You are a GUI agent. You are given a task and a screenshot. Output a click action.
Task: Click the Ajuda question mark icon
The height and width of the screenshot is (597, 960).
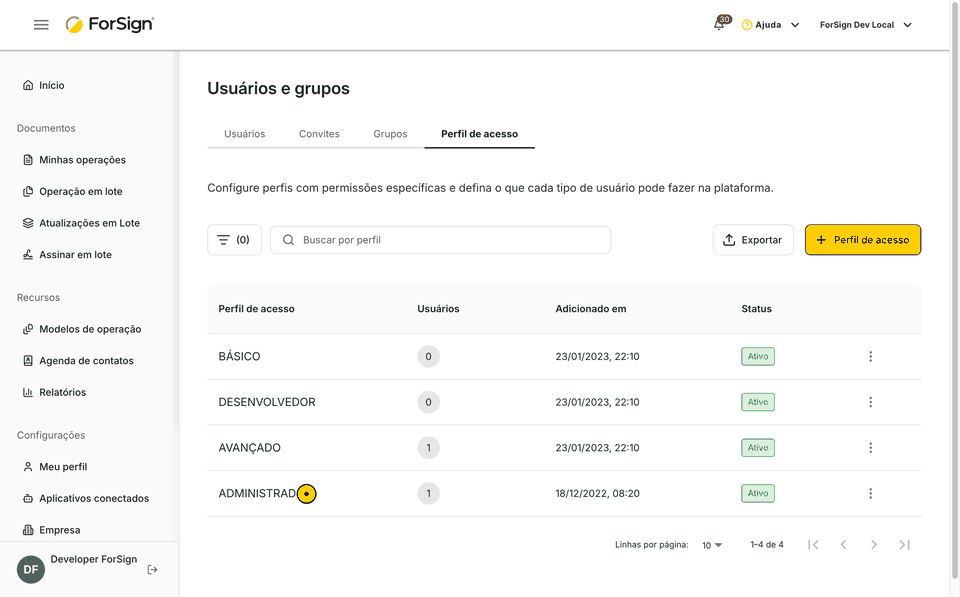pos(746,25)
